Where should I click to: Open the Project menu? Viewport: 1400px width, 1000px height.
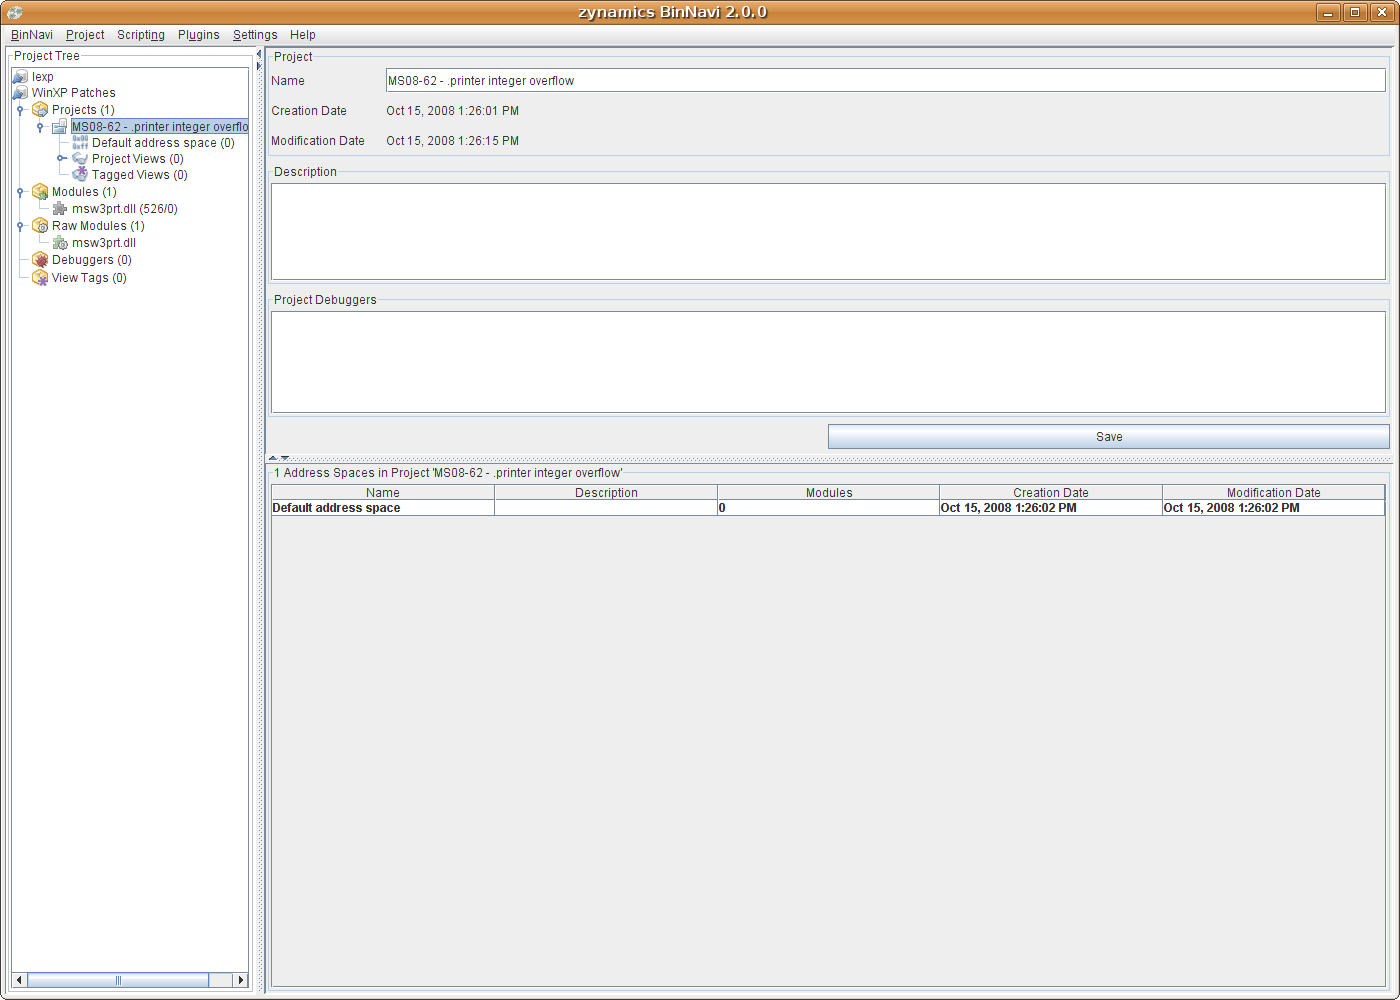pyautogui.click(x=85, y=35)
